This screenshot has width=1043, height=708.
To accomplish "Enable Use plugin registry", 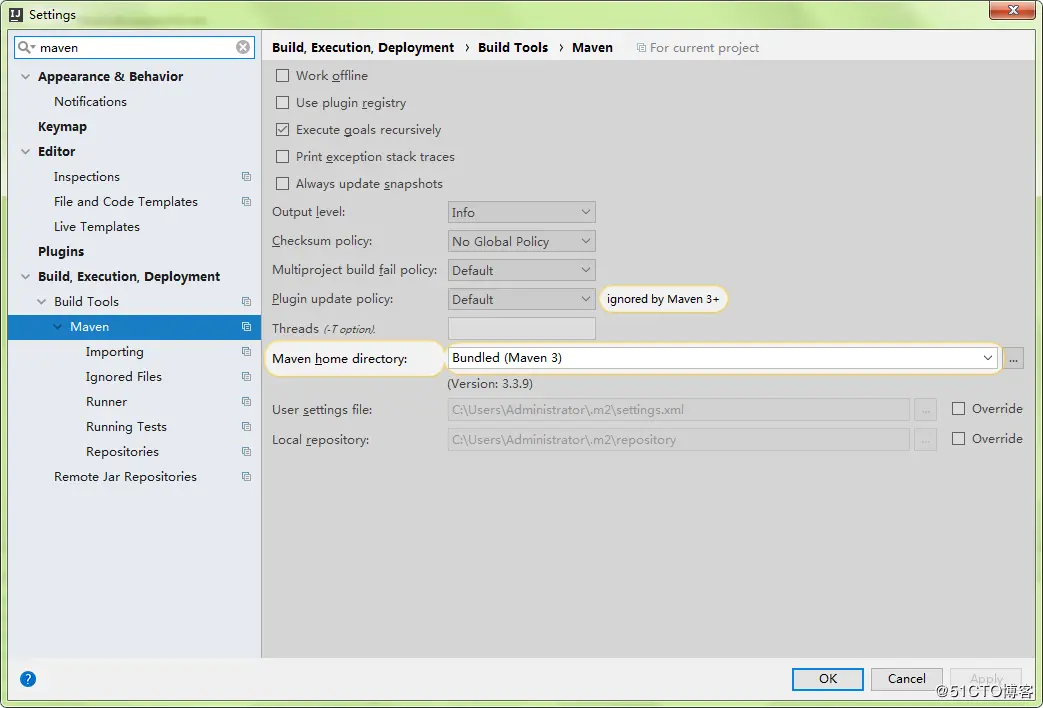I will [x=283, y=102].
